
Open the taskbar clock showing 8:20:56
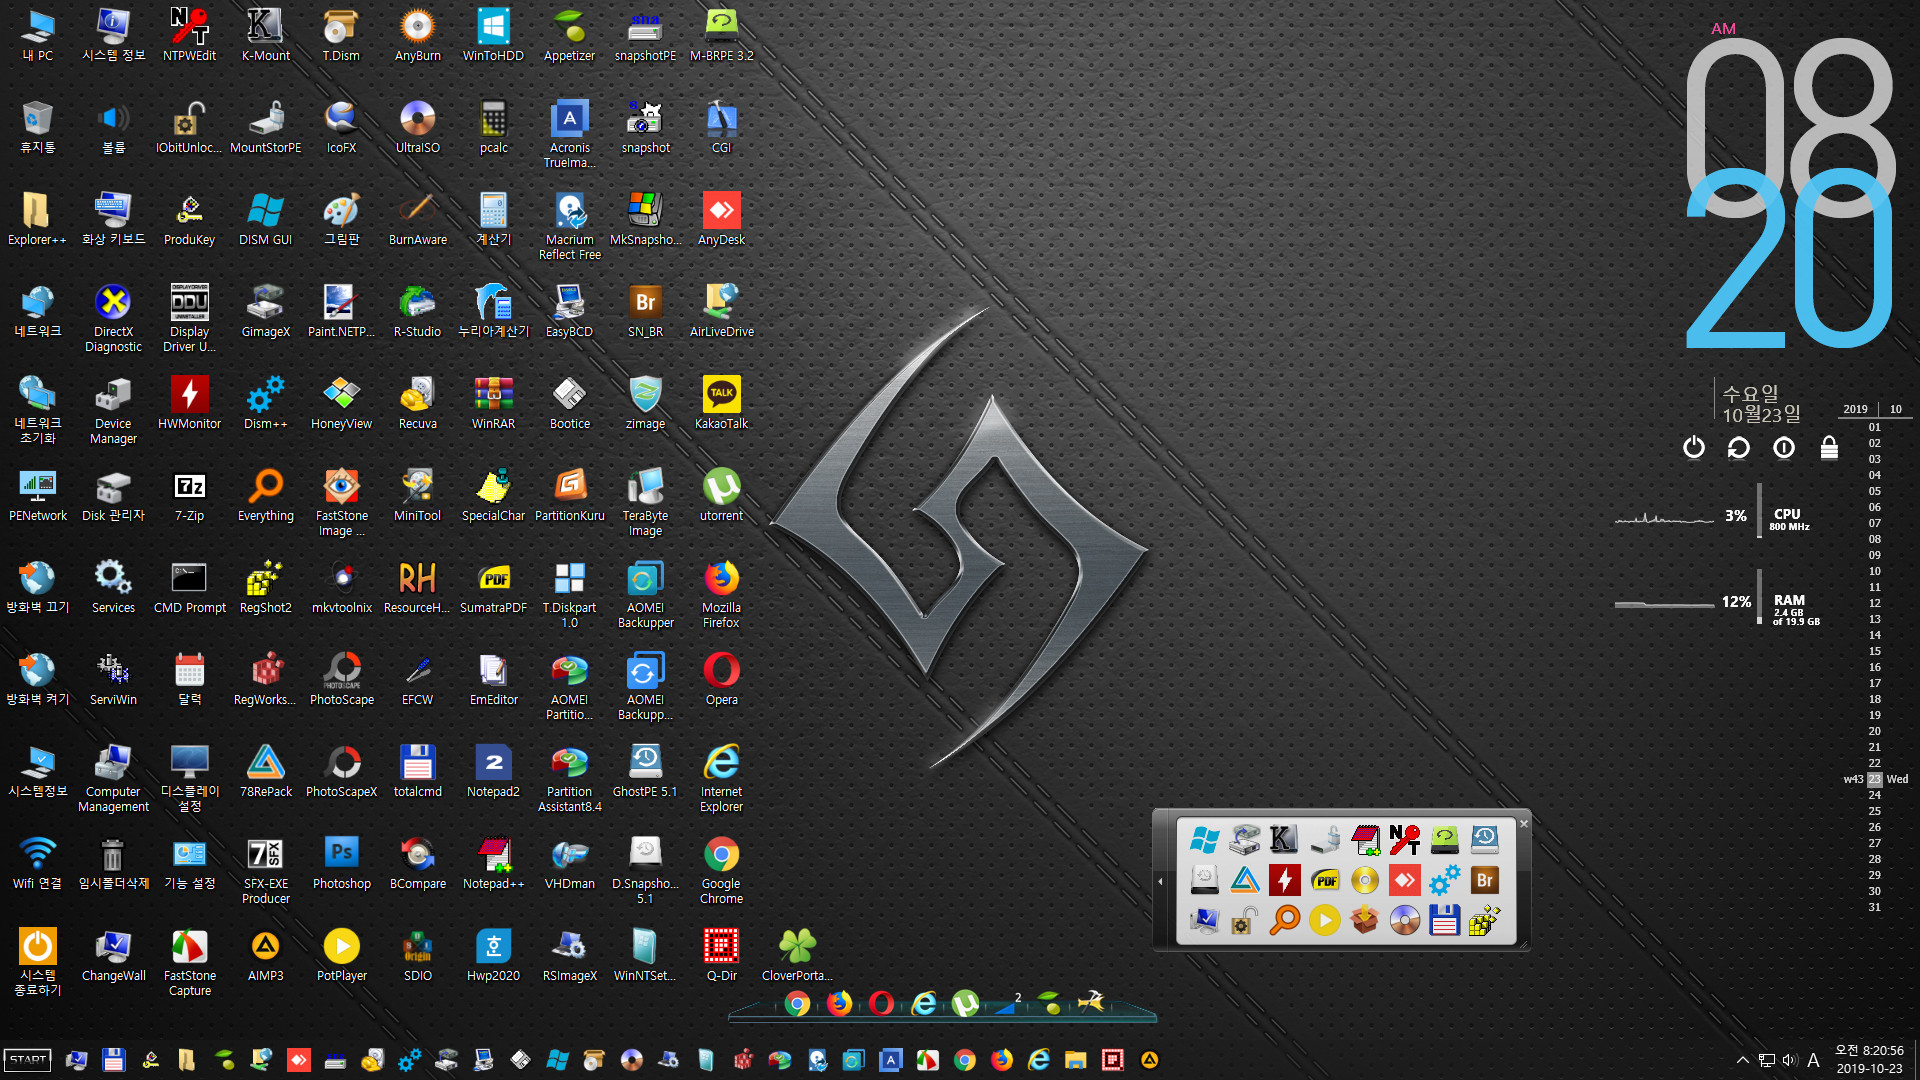click(x=1869, y=1059)
